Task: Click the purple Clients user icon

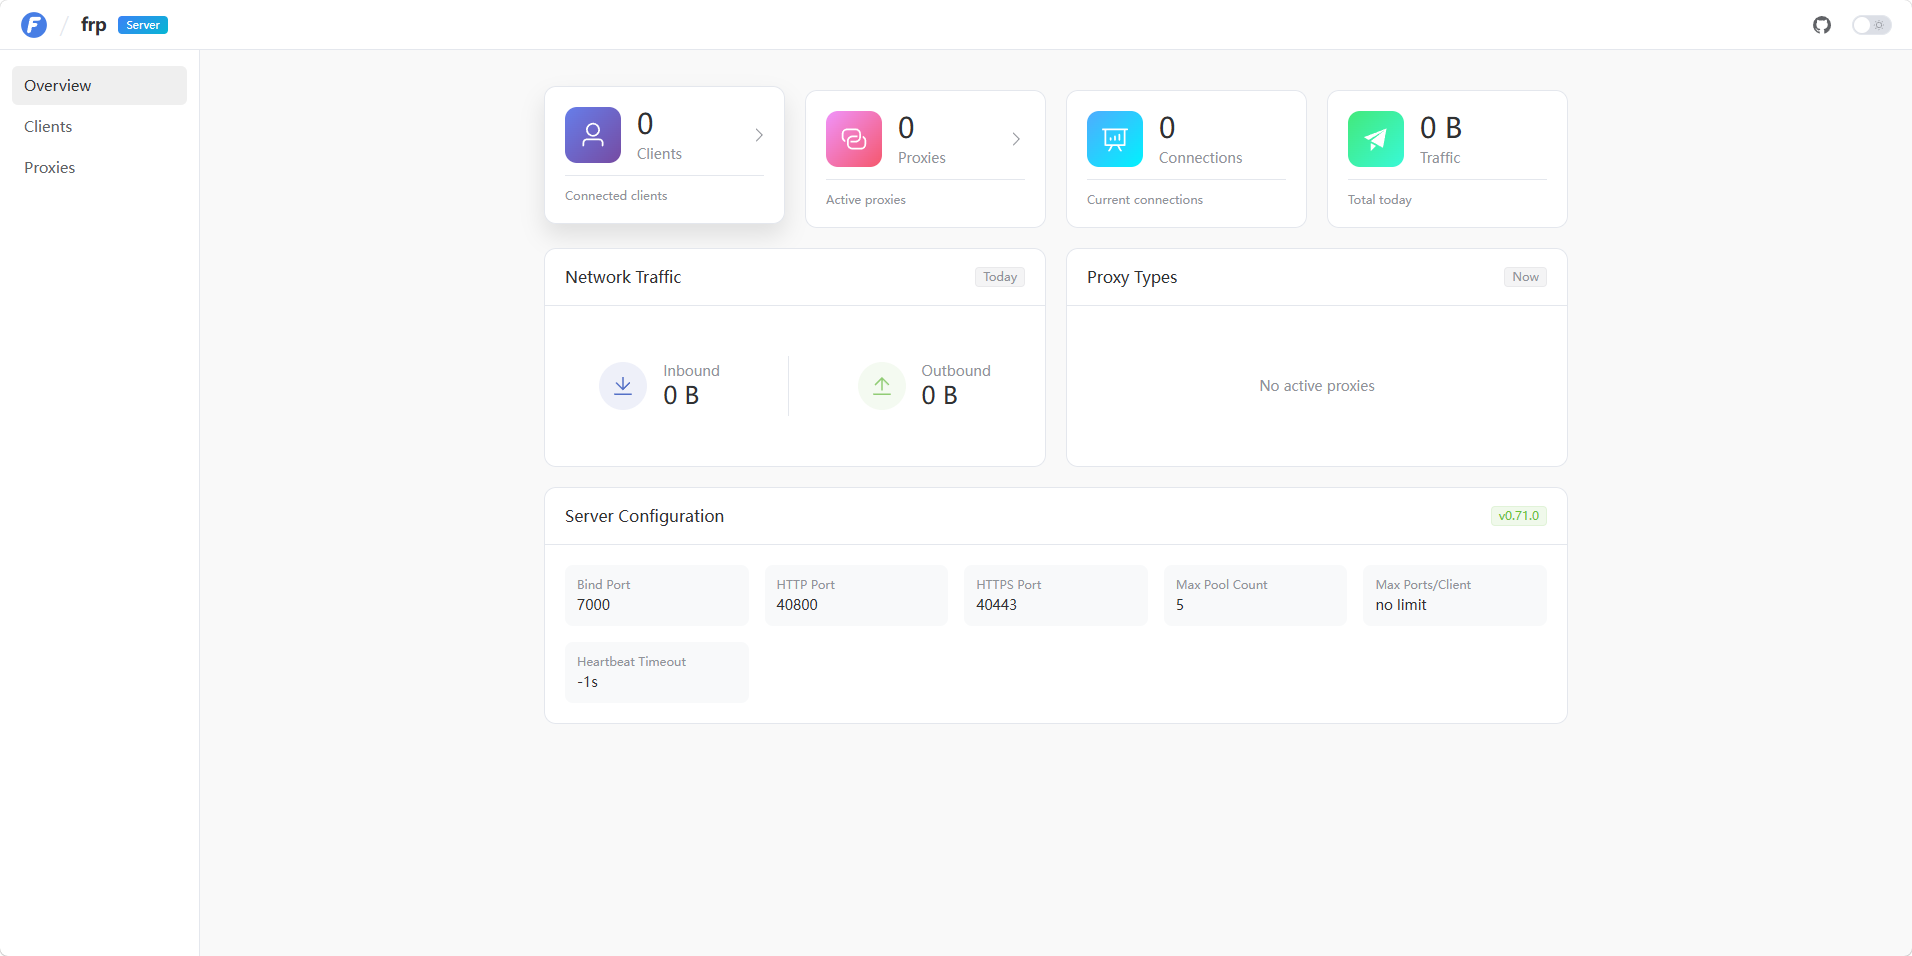Action: (593, 135)
